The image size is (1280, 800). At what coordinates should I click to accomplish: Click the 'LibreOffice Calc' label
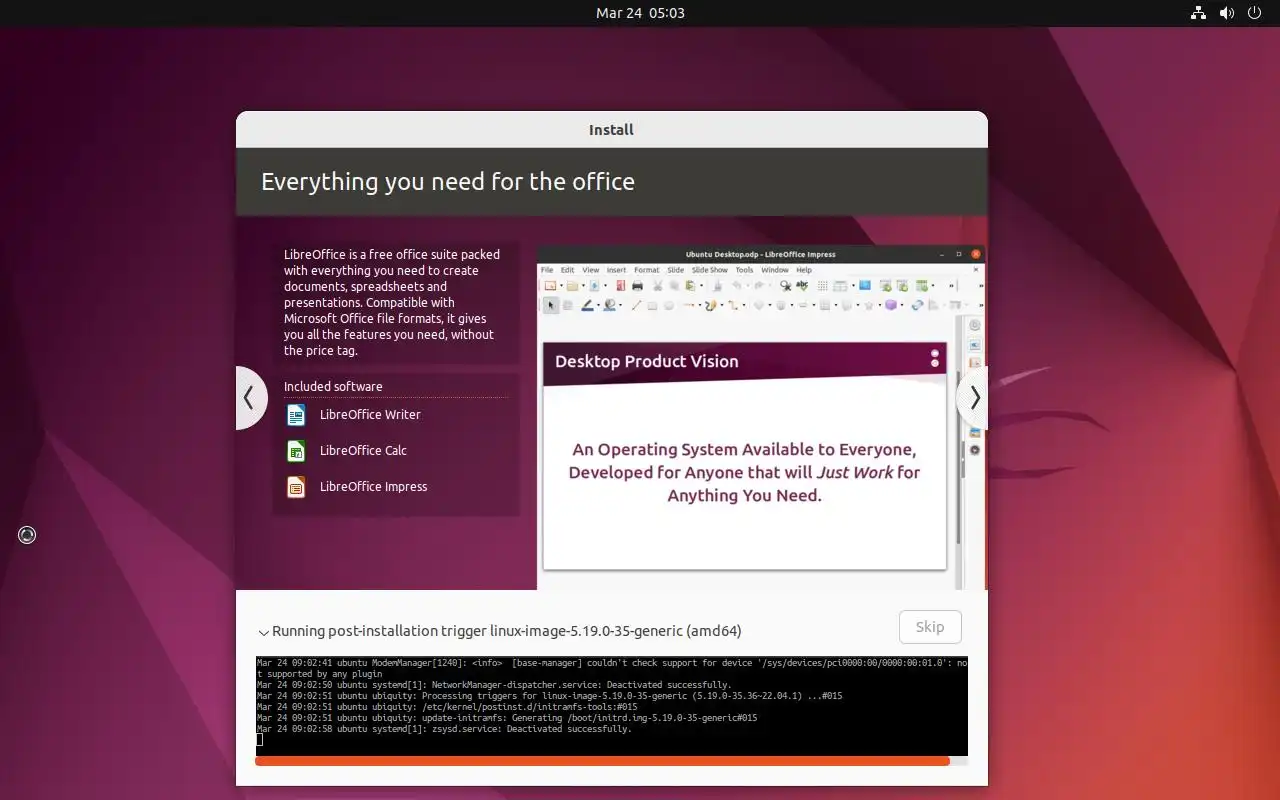tap(363, 450)
